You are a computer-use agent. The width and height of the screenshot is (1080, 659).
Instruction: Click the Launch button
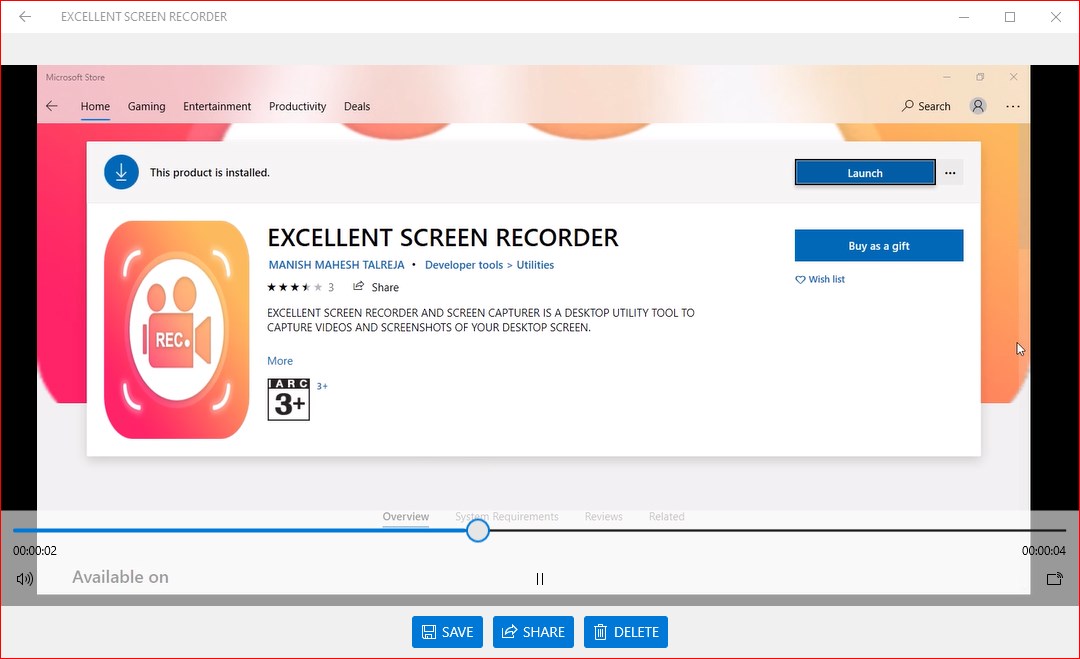tap(865, 173)
